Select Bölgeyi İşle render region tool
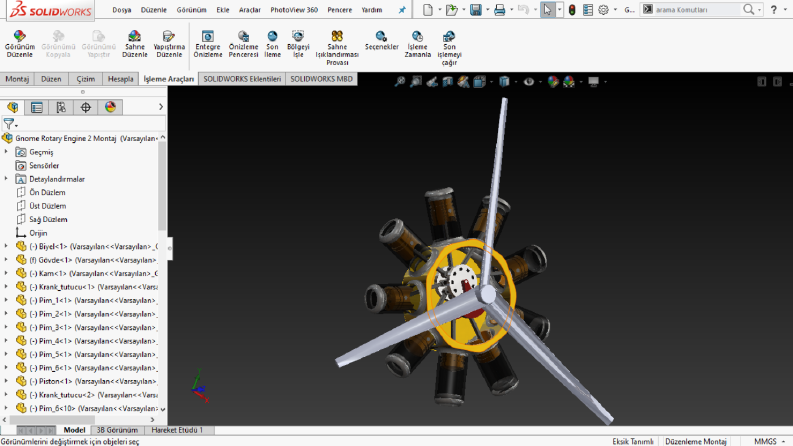The width and height of the screenshot is (793, 446). (298, 43)
